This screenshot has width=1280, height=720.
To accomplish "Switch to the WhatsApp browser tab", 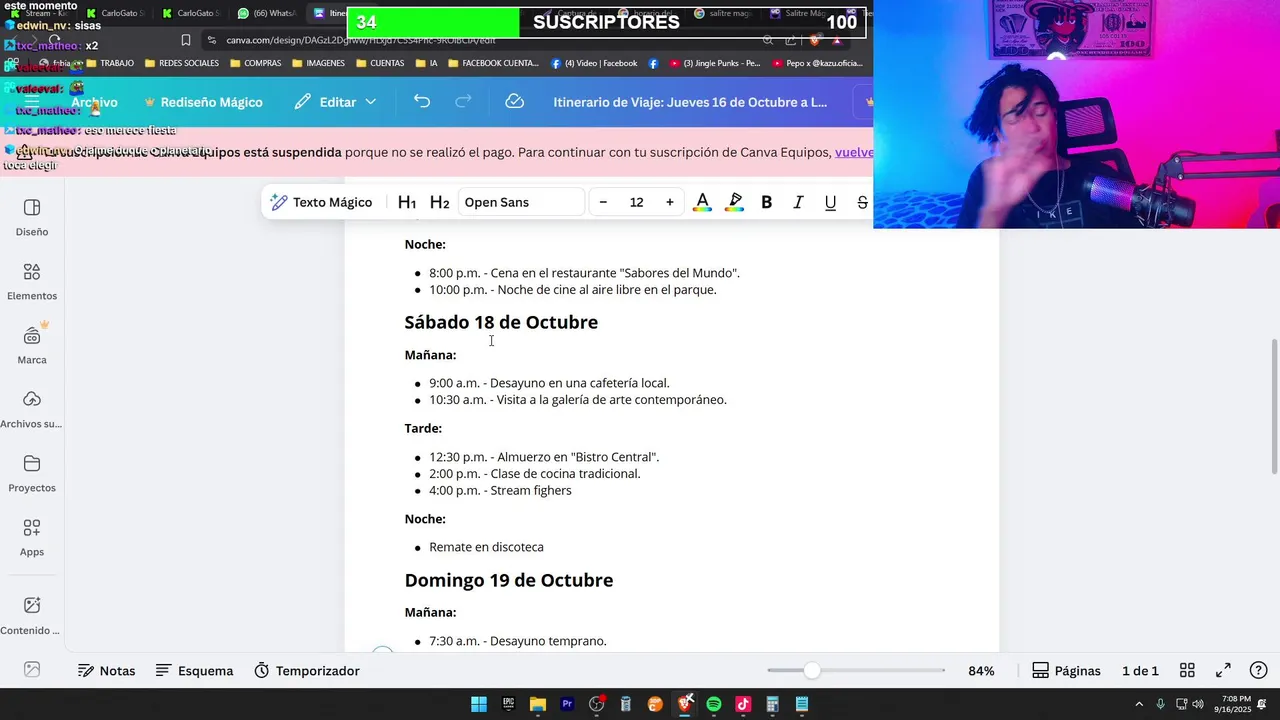I will (267, 13).
